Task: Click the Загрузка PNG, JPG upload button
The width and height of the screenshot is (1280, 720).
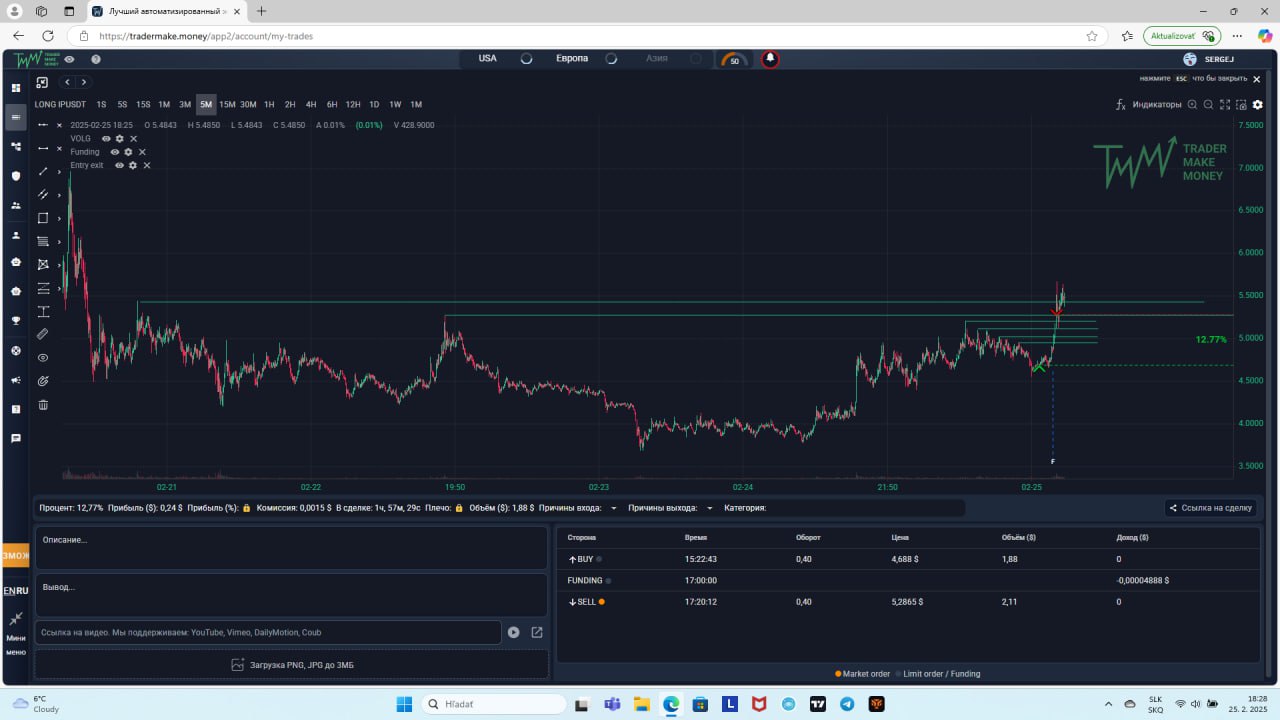Action: (292, 665)
